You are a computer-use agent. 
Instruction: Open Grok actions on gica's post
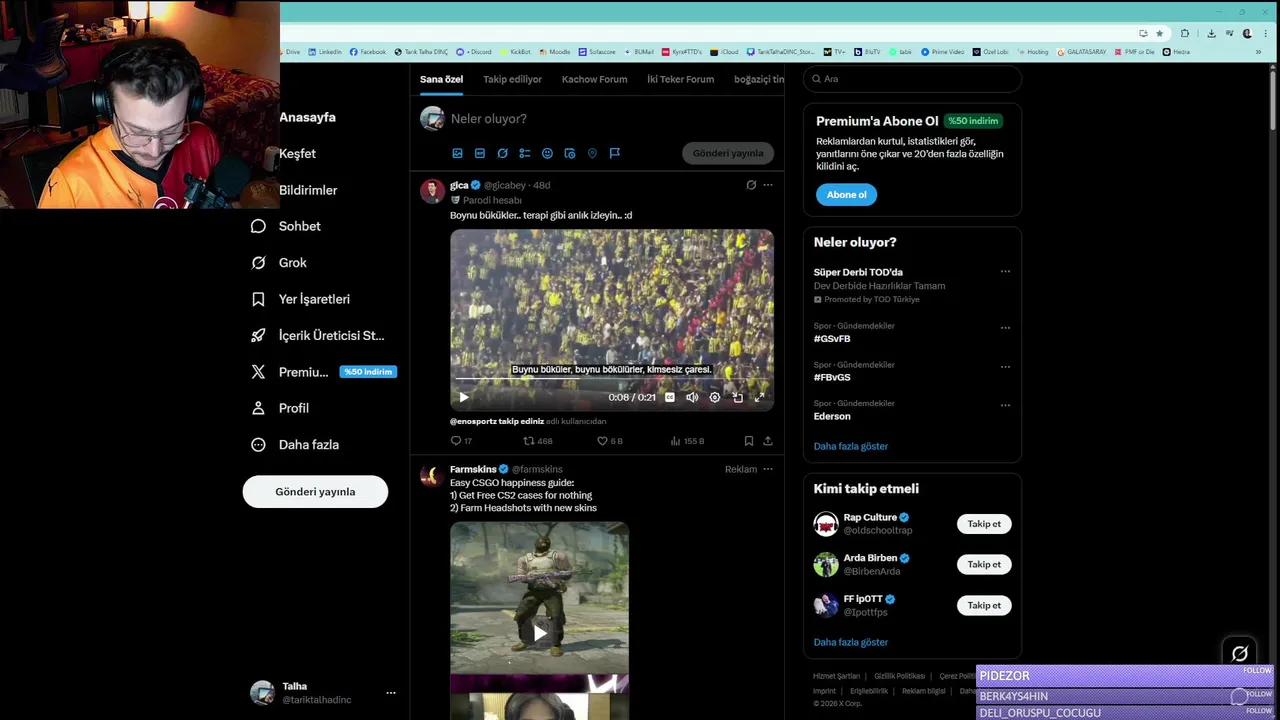pyautogui.click(x=751, y=185)
